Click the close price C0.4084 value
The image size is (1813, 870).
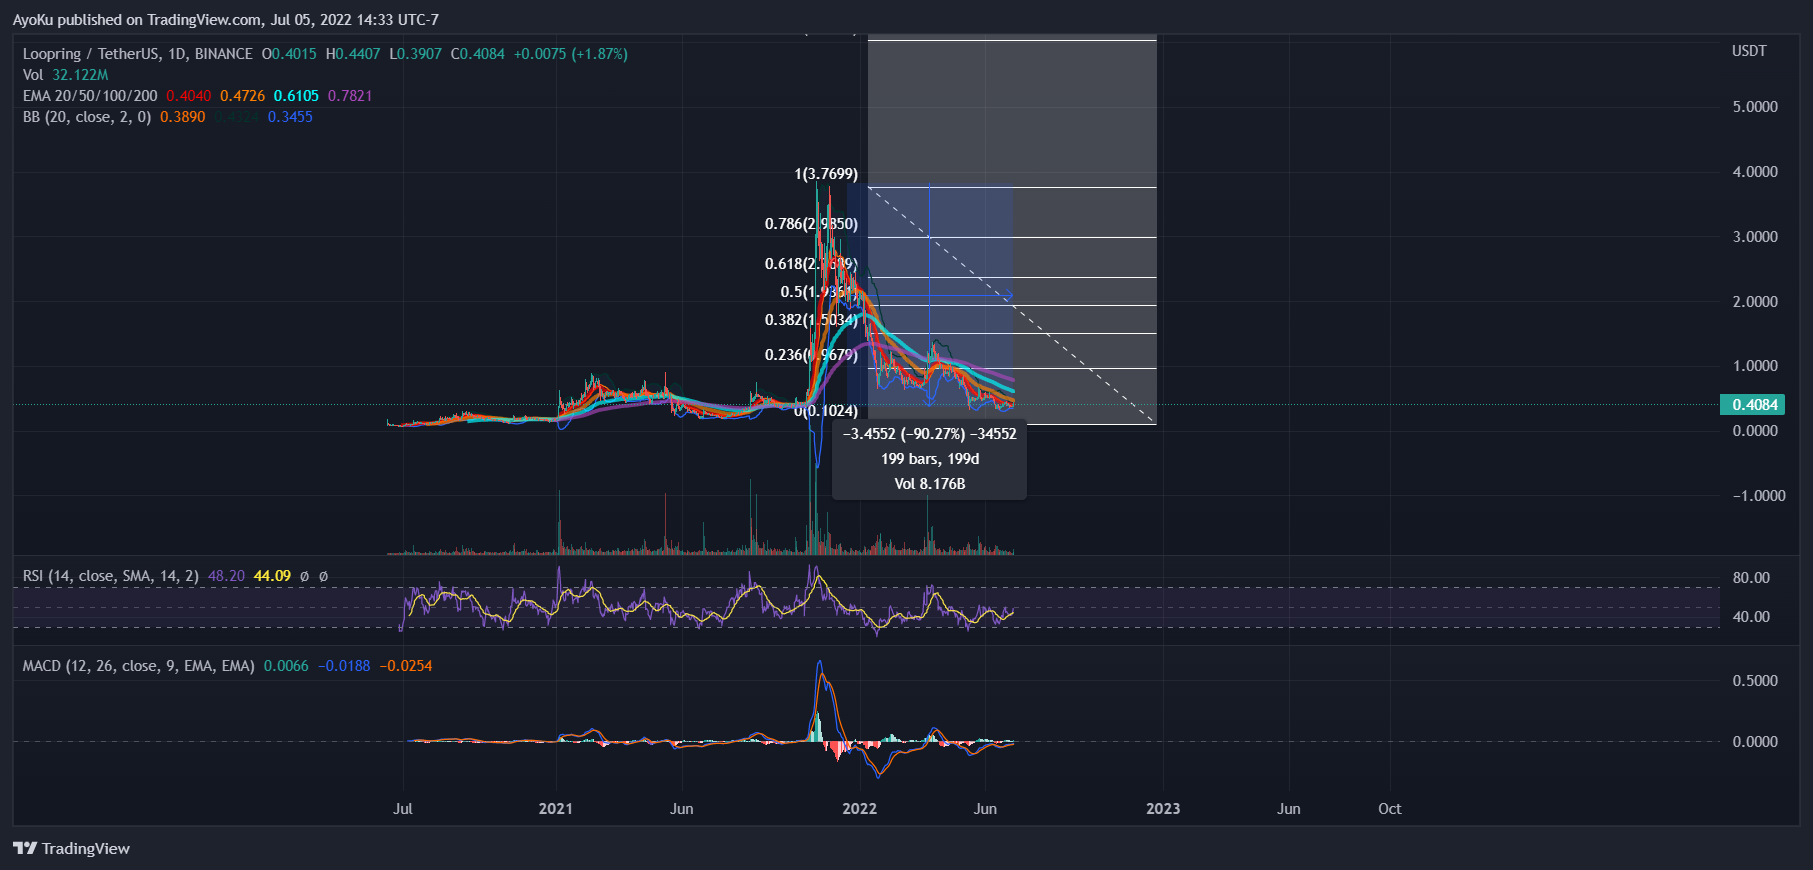click(478, 54)
